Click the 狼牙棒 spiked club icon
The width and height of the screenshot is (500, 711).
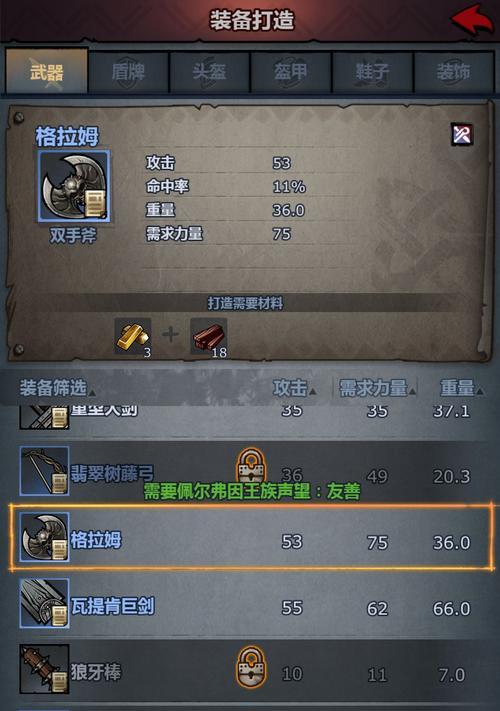[x=44, y=669]
